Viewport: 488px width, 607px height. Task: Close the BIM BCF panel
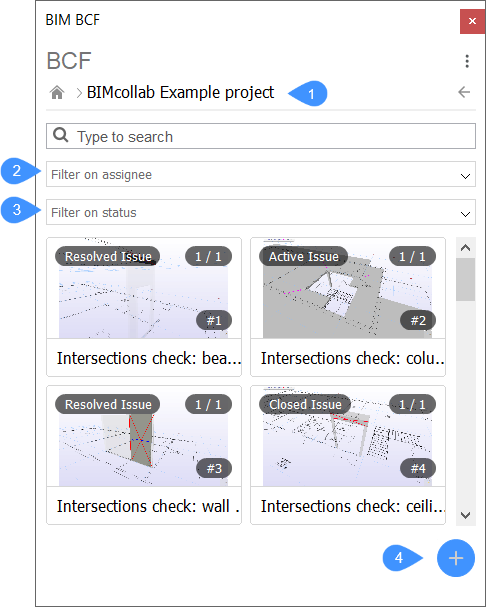tap(472, 21)
